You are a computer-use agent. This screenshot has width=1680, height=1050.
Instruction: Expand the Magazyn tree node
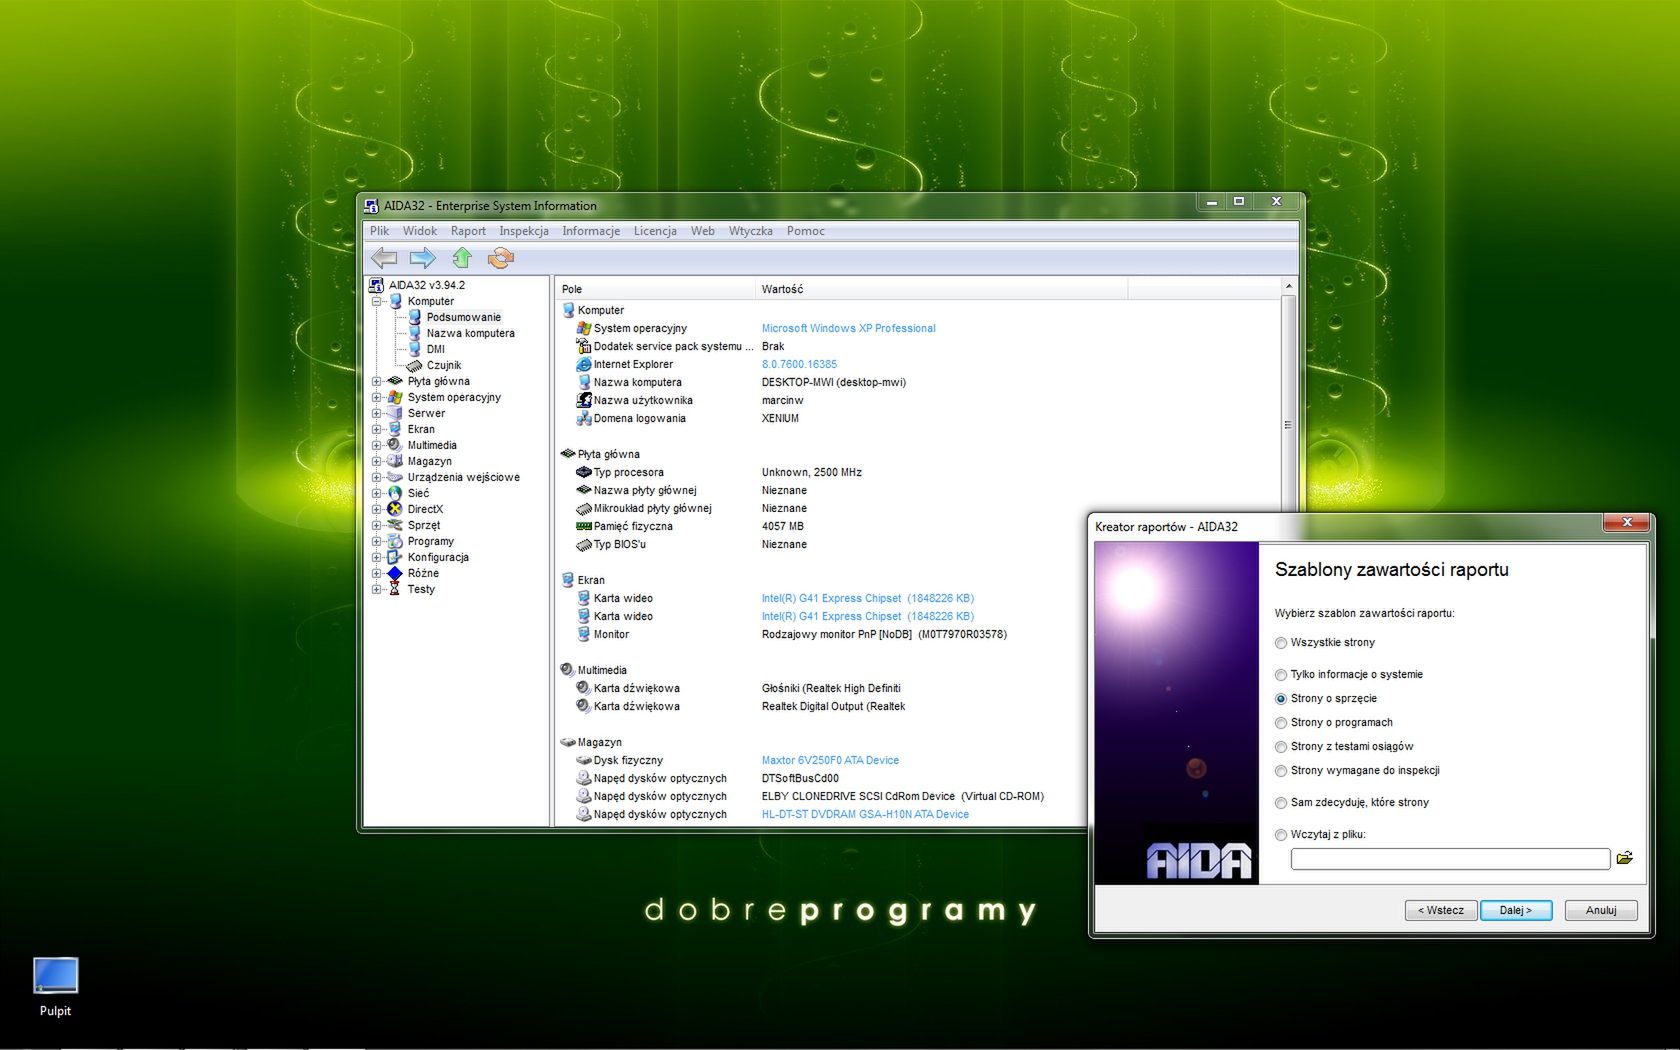click(x=377, y=461)
